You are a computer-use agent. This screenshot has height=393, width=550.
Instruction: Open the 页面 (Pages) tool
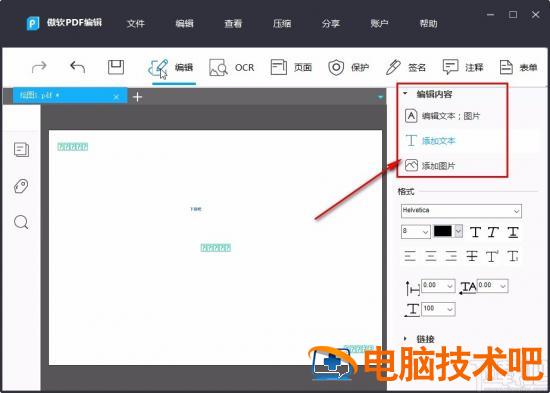tap(291, 67)
